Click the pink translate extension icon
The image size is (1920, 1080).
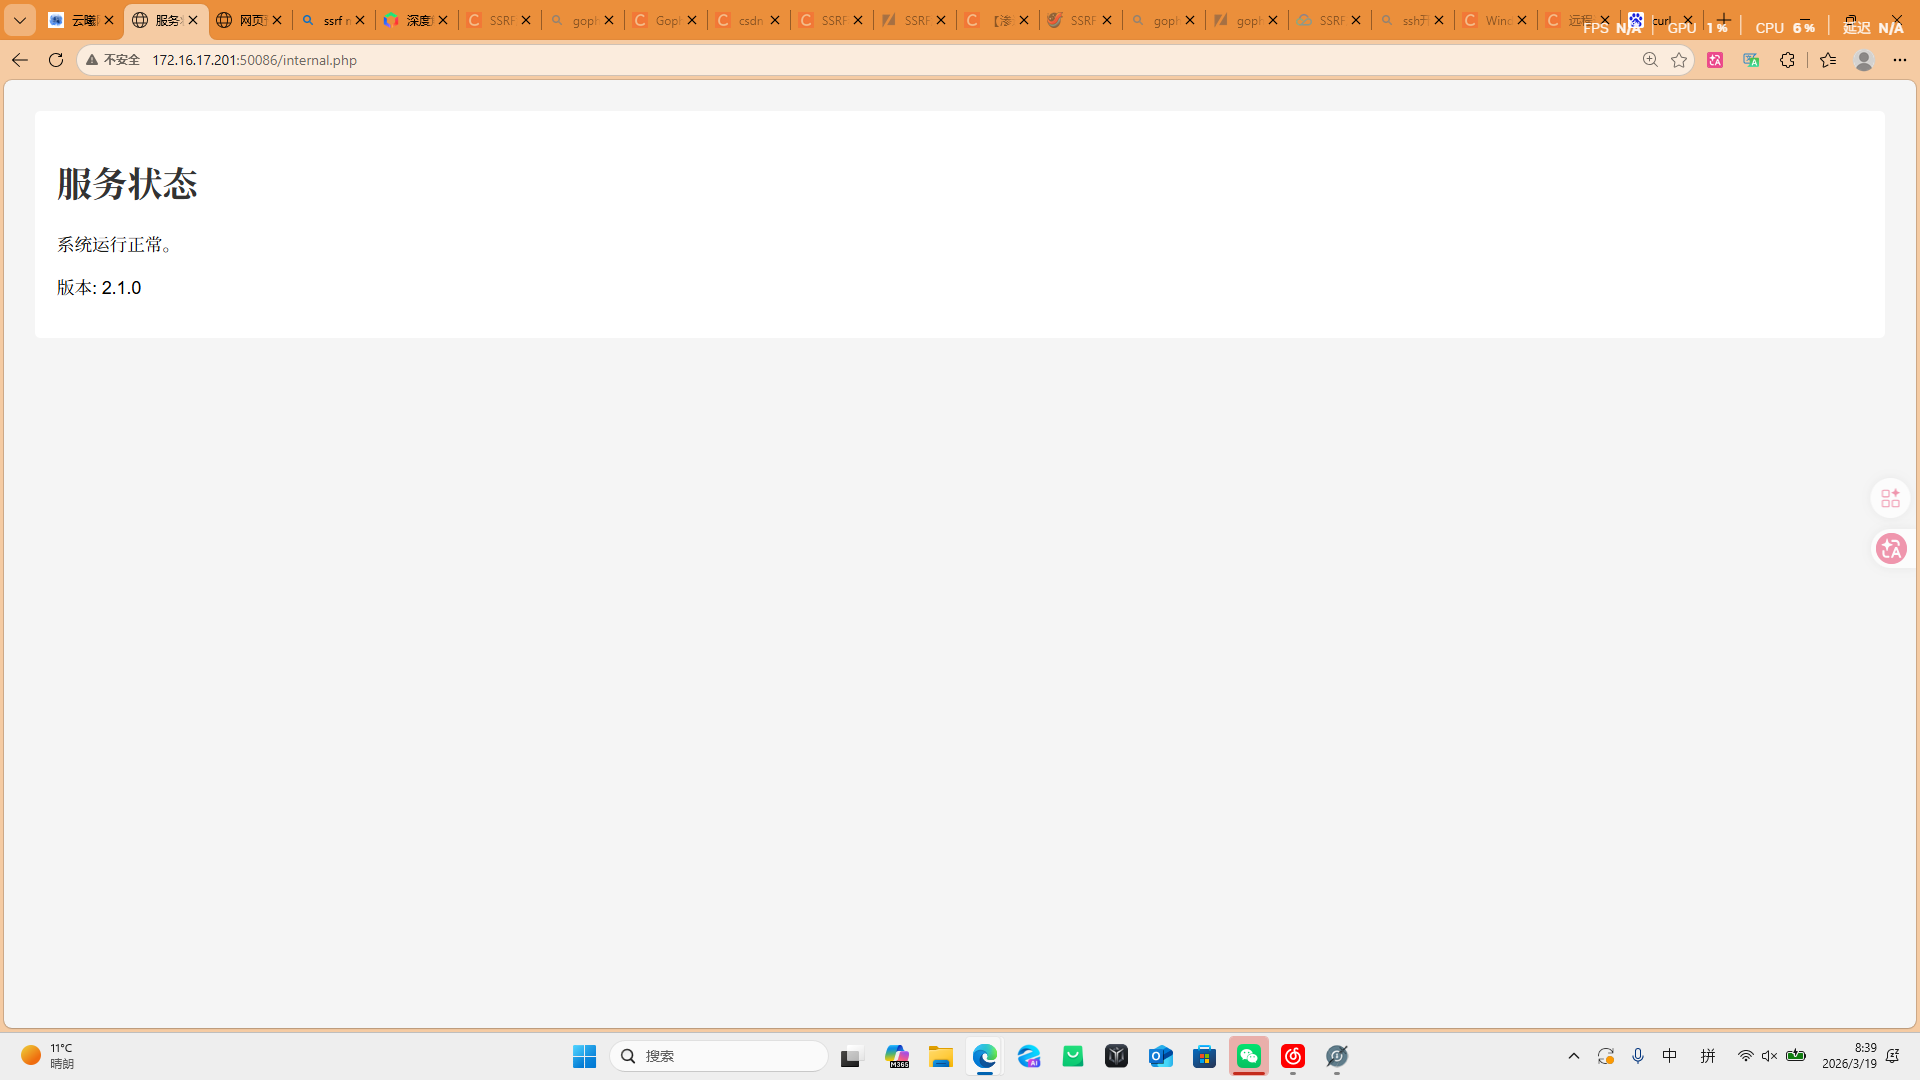coord(1715,60)
